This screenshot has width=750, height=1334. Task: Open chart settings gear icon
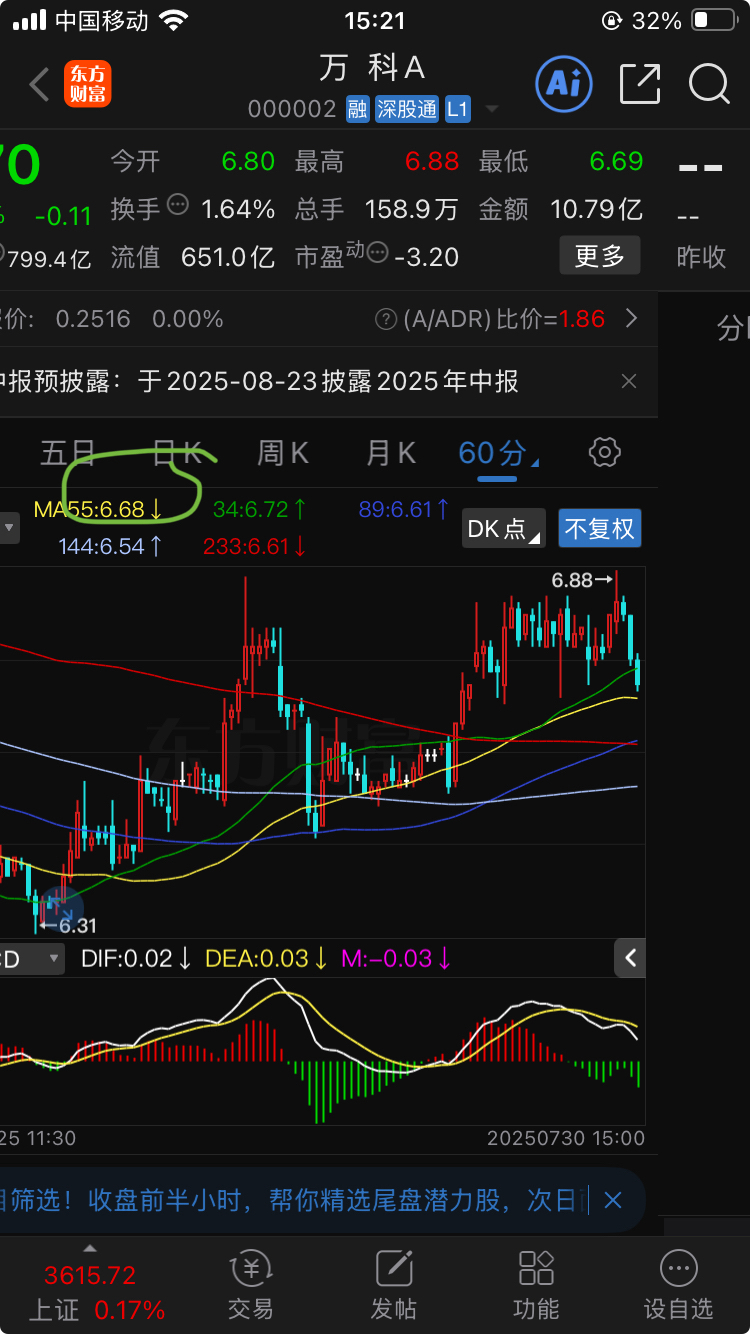click(x=605, y=452)
